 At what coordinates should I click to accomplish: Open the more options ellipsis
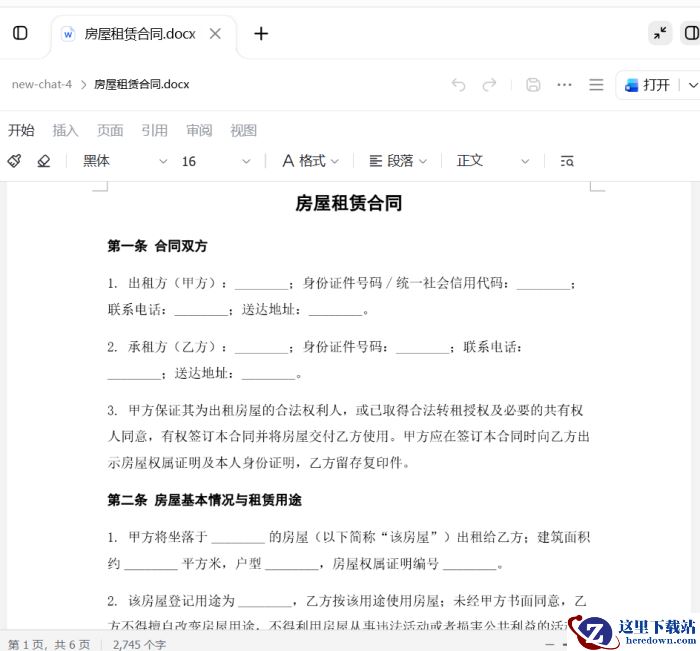(x=564, y=84)
